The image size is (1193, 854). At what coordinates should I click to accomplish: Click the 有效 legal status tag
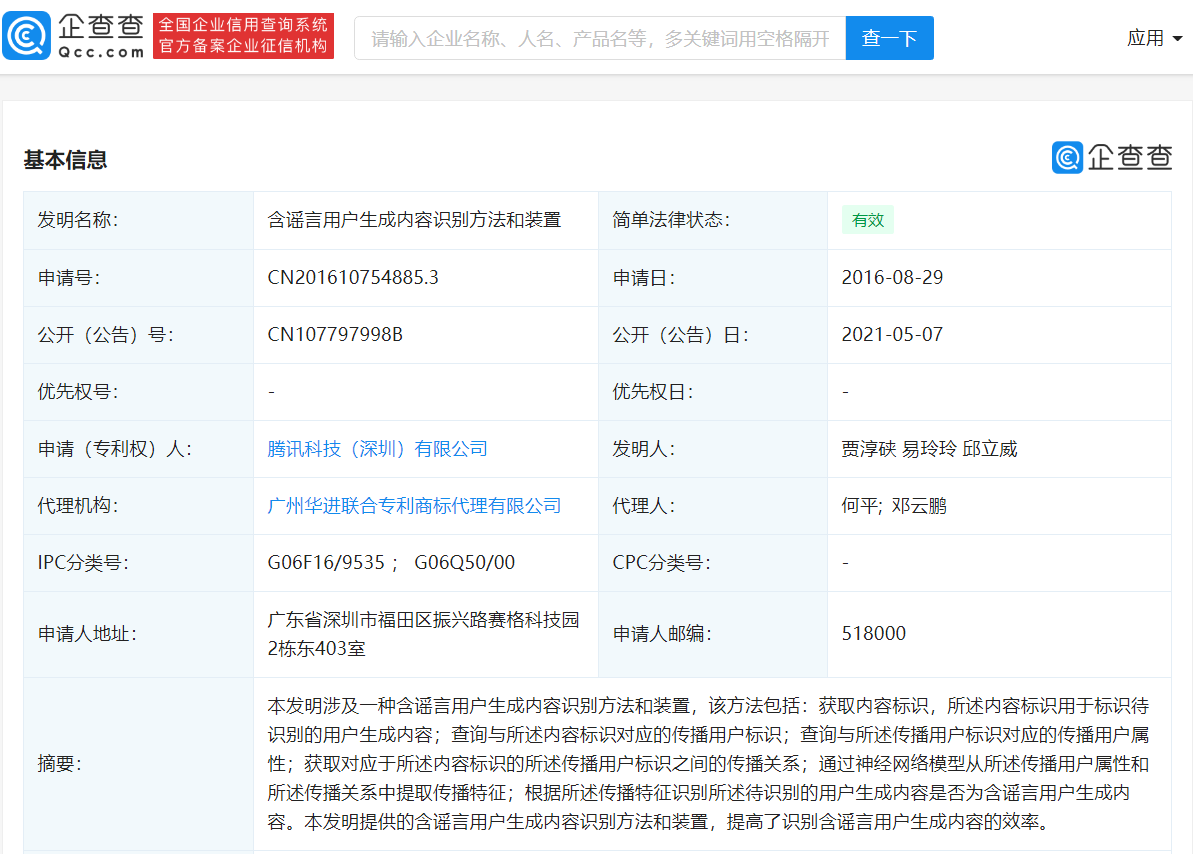click(867, 219)
